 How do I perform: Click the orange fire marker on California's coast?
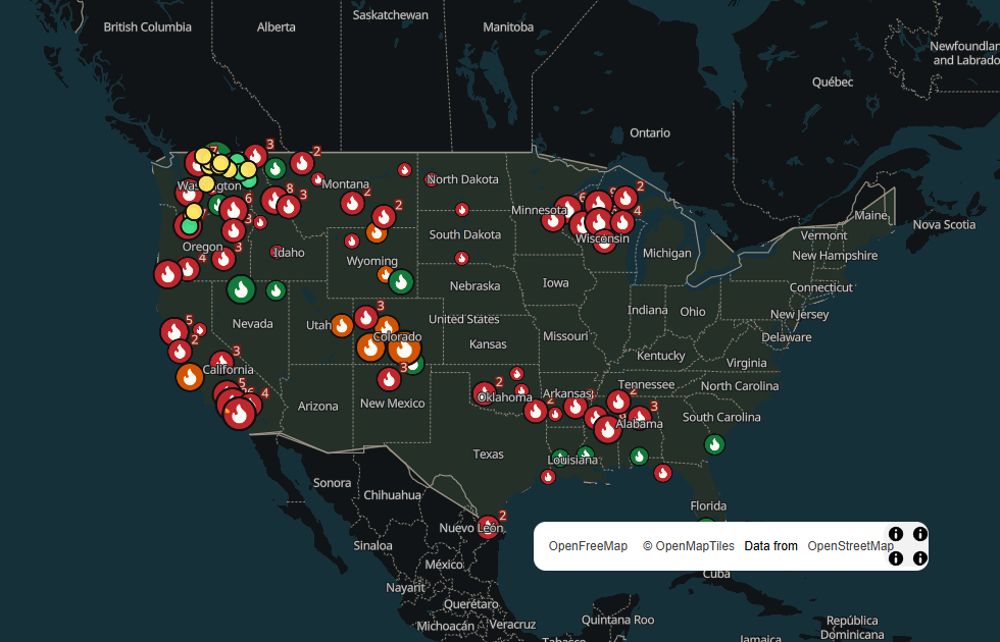(189, 377)
